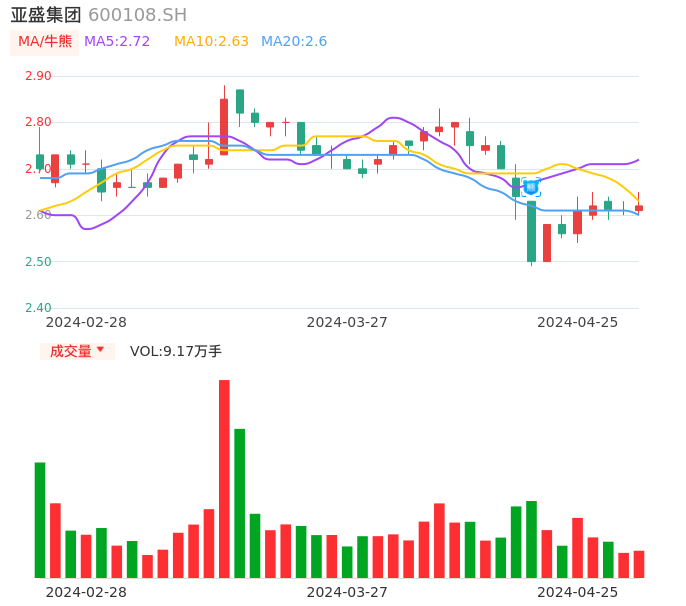Click the blue bear marker icon on chart
The width and height of the screenshot is (686, 606).
tap(531, 186)
